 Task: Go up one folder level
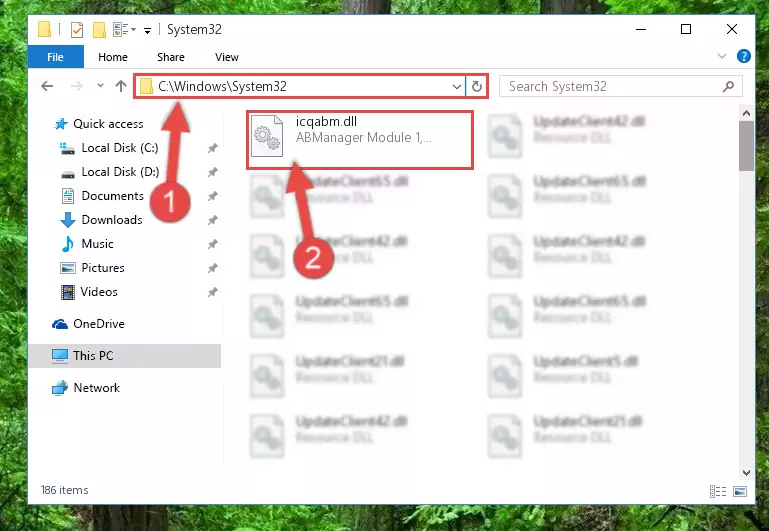pyautogui.click(x=121, y=86)
